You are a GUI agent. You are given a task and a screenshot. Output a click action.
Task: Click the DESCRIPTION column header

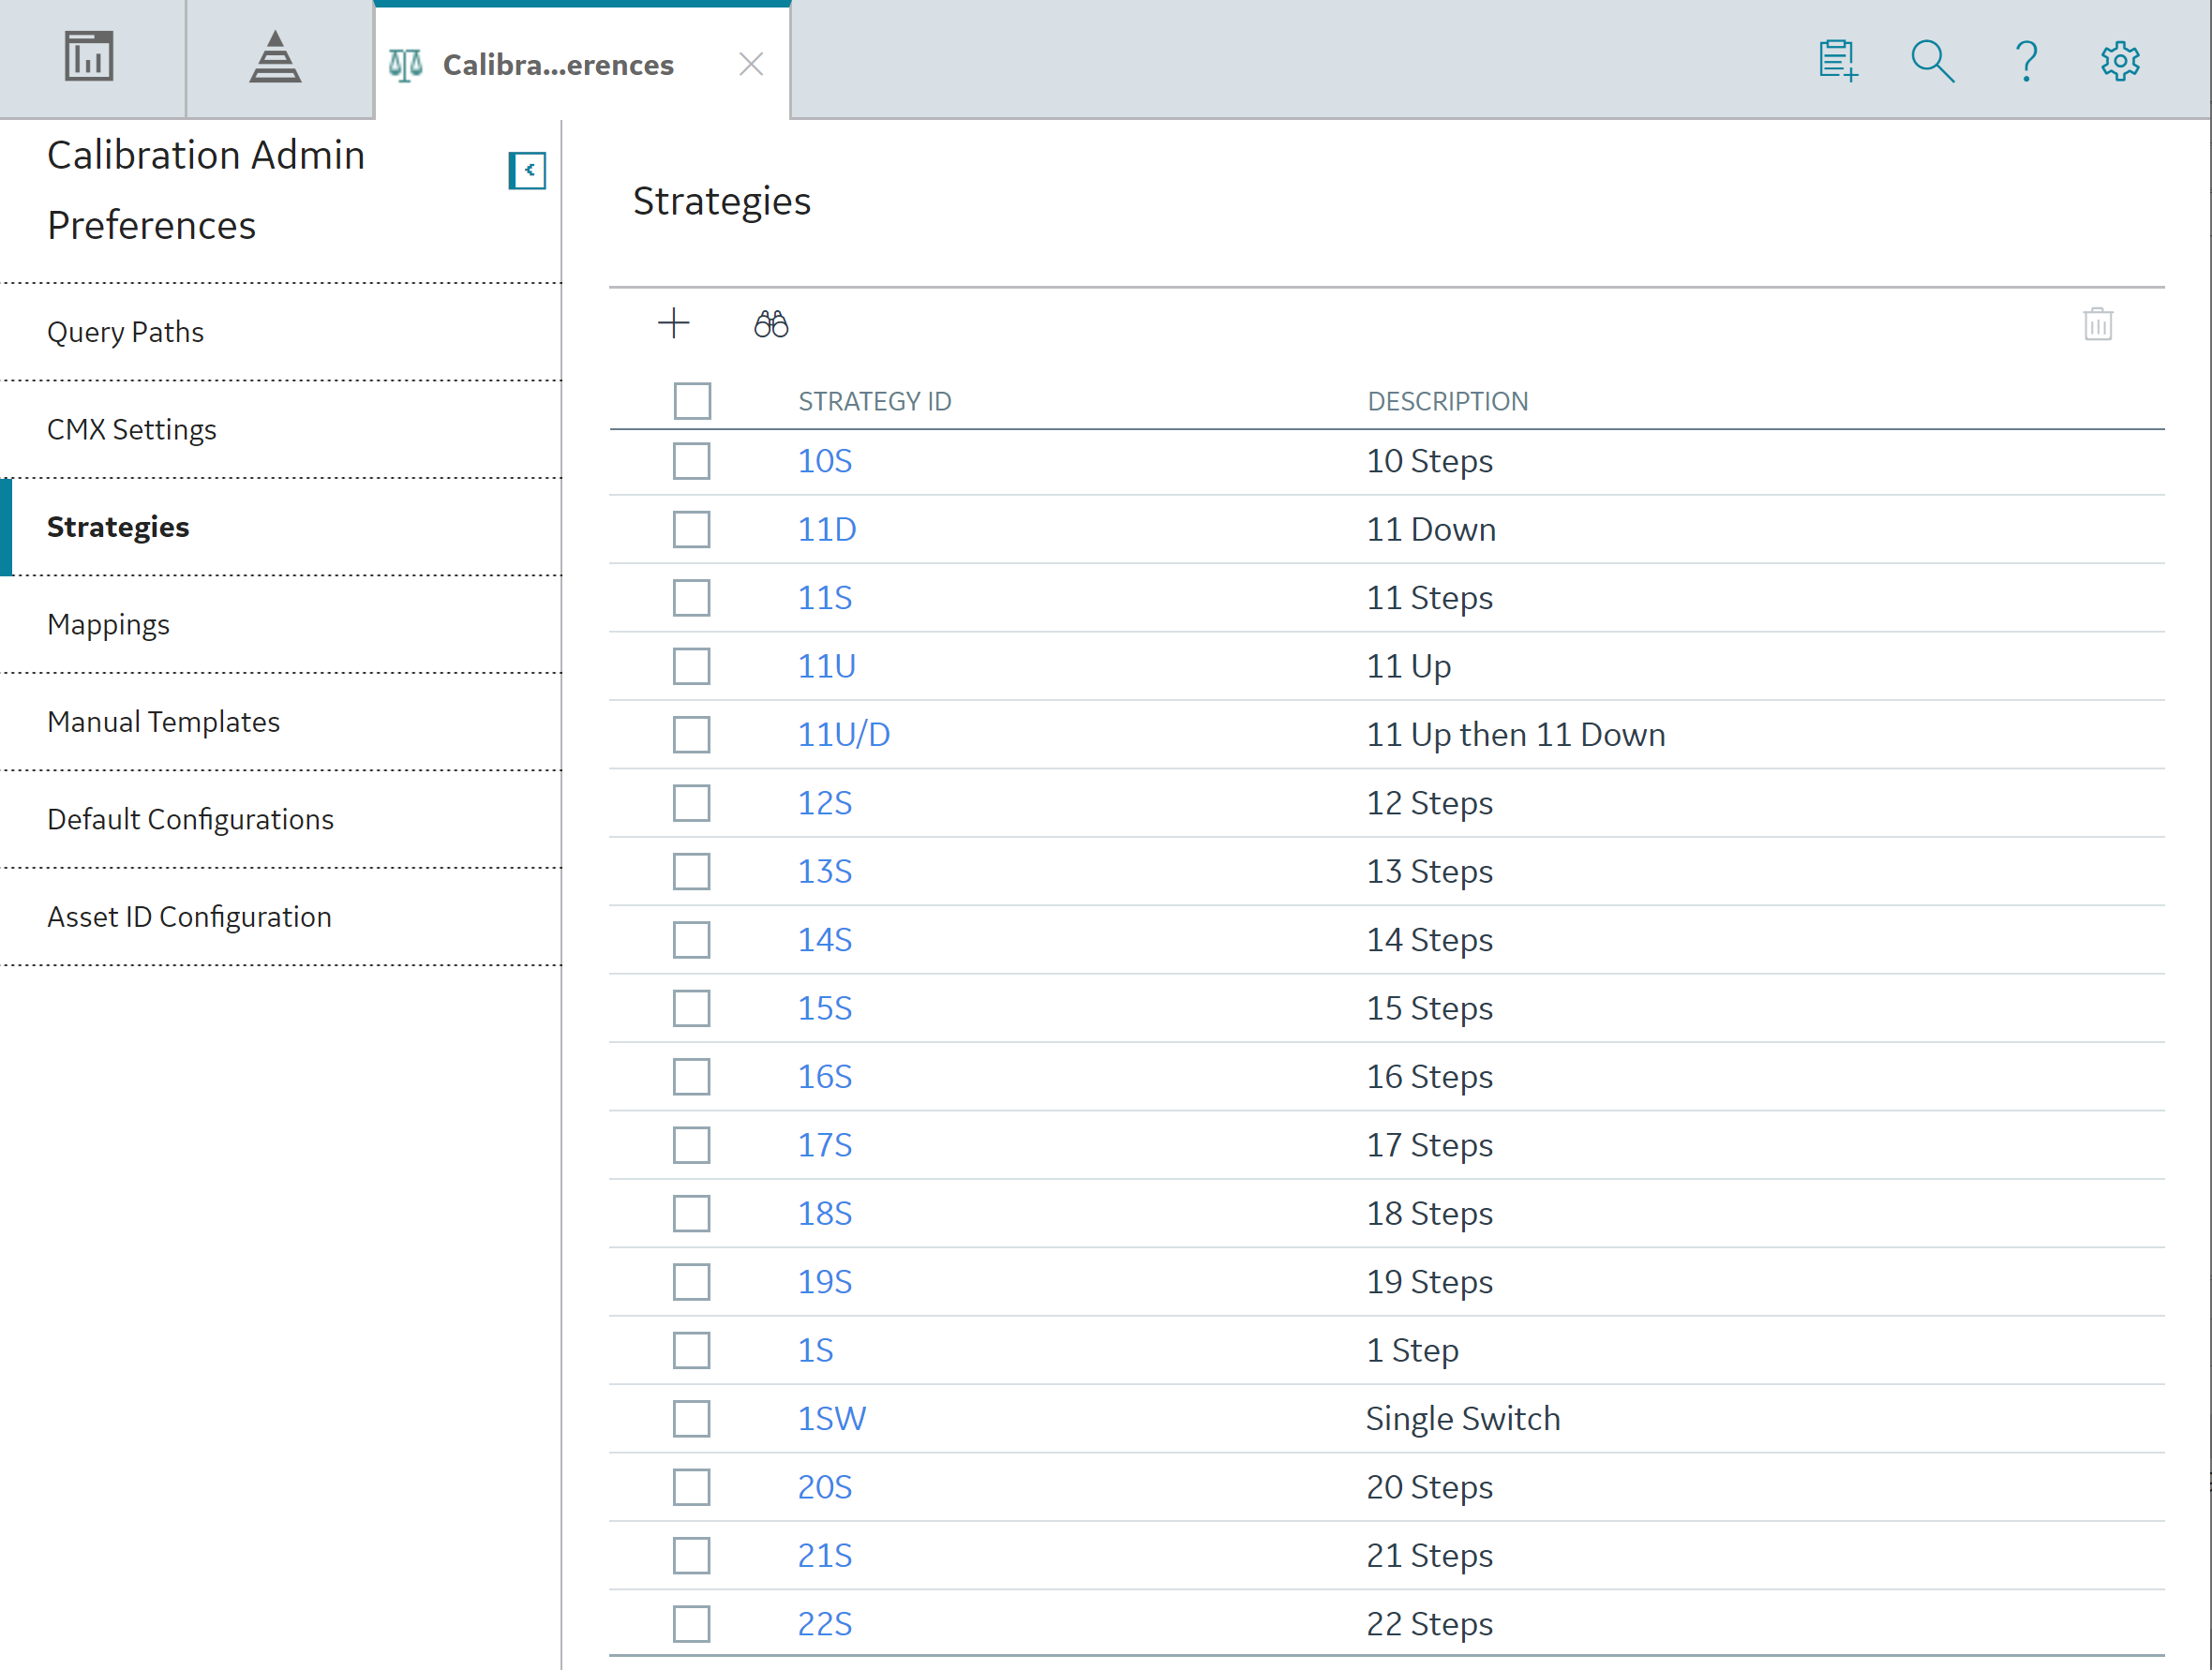(1448, 401)
